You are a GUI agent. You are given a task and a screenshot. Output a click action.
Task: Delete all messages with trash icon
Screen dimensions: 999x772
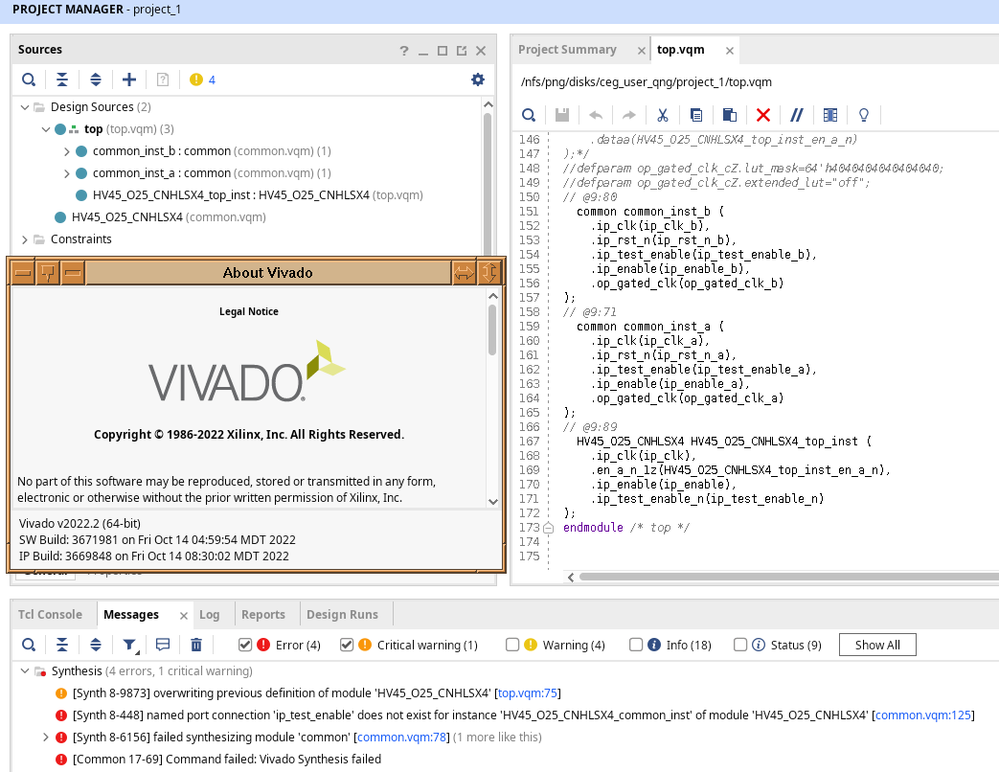click(x=196, y=645)
